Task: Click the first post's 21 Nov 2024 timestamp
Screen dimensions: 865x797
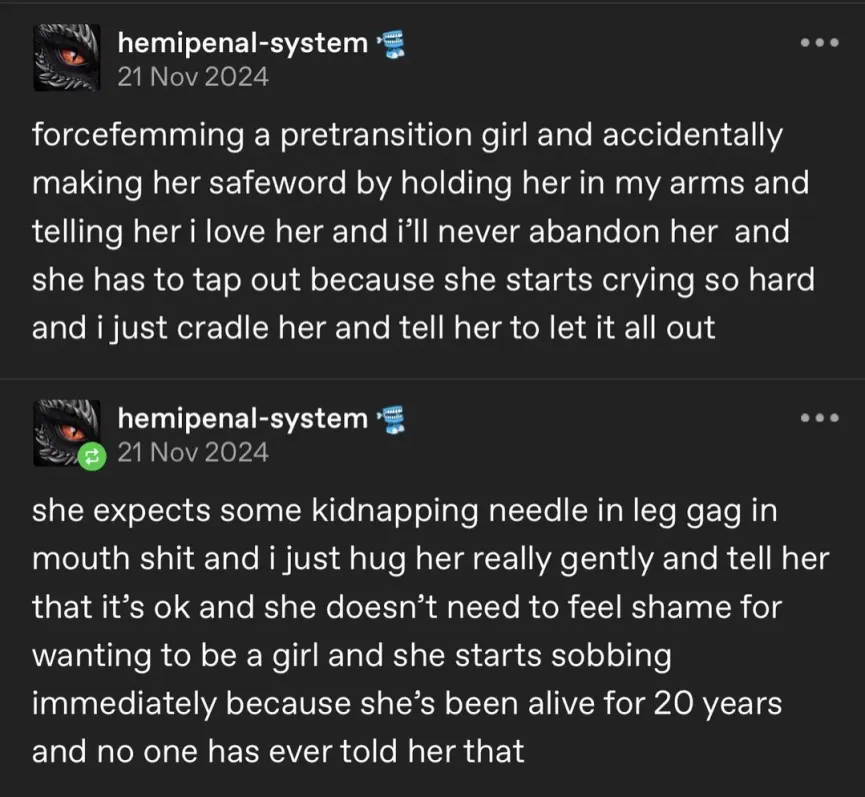Action: tap(193, 77)
